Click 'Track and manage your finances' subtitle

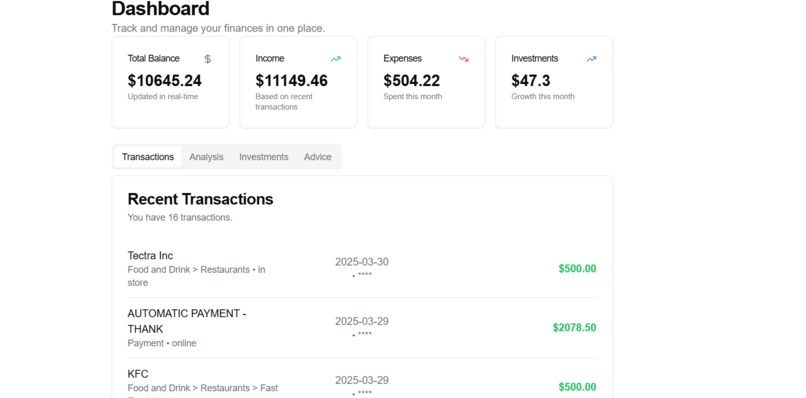point(218,28)
